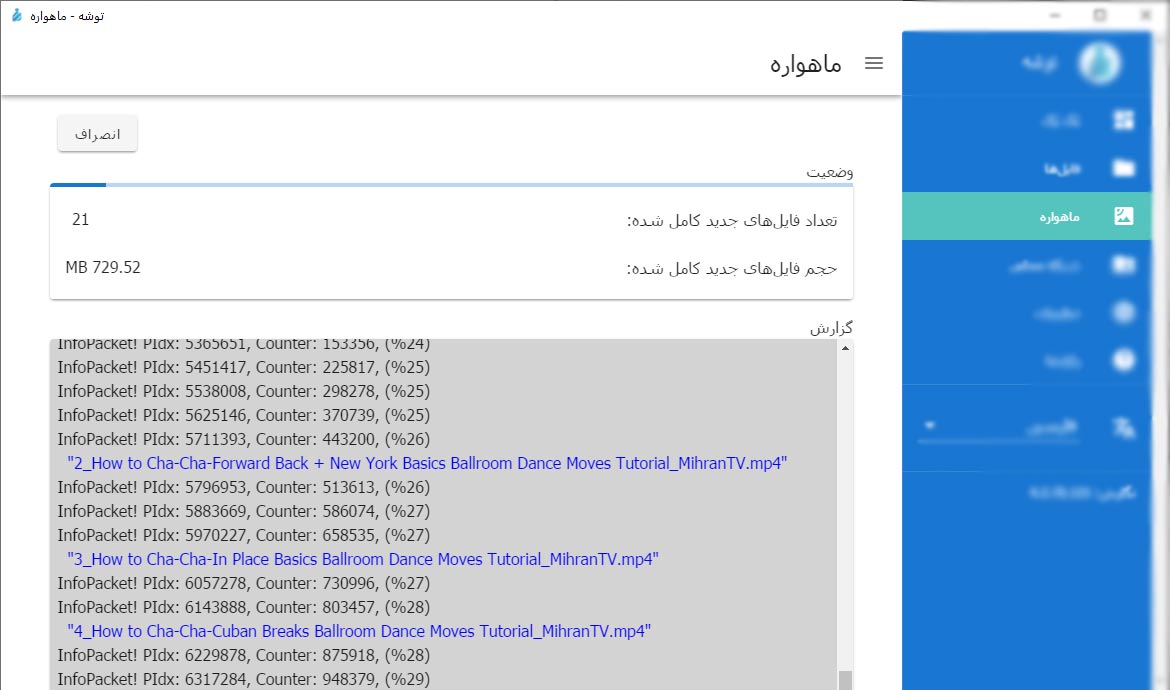The height and width of the screenshot is (690, 1170).
Task: Expand the language dropdown chevron in the sidebar
Action: (929, 424)
